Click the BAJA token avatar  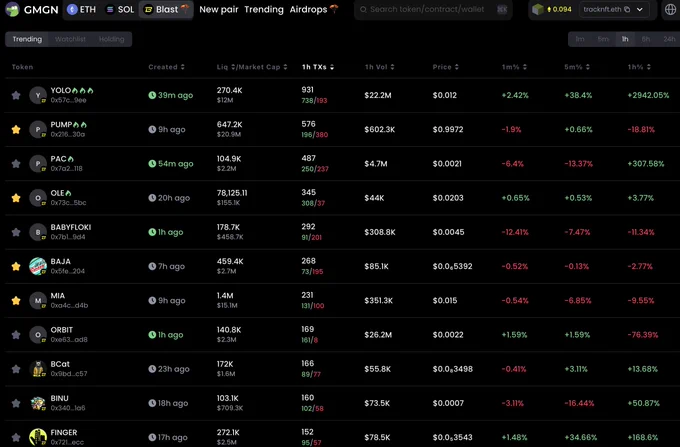click(38, 266)
